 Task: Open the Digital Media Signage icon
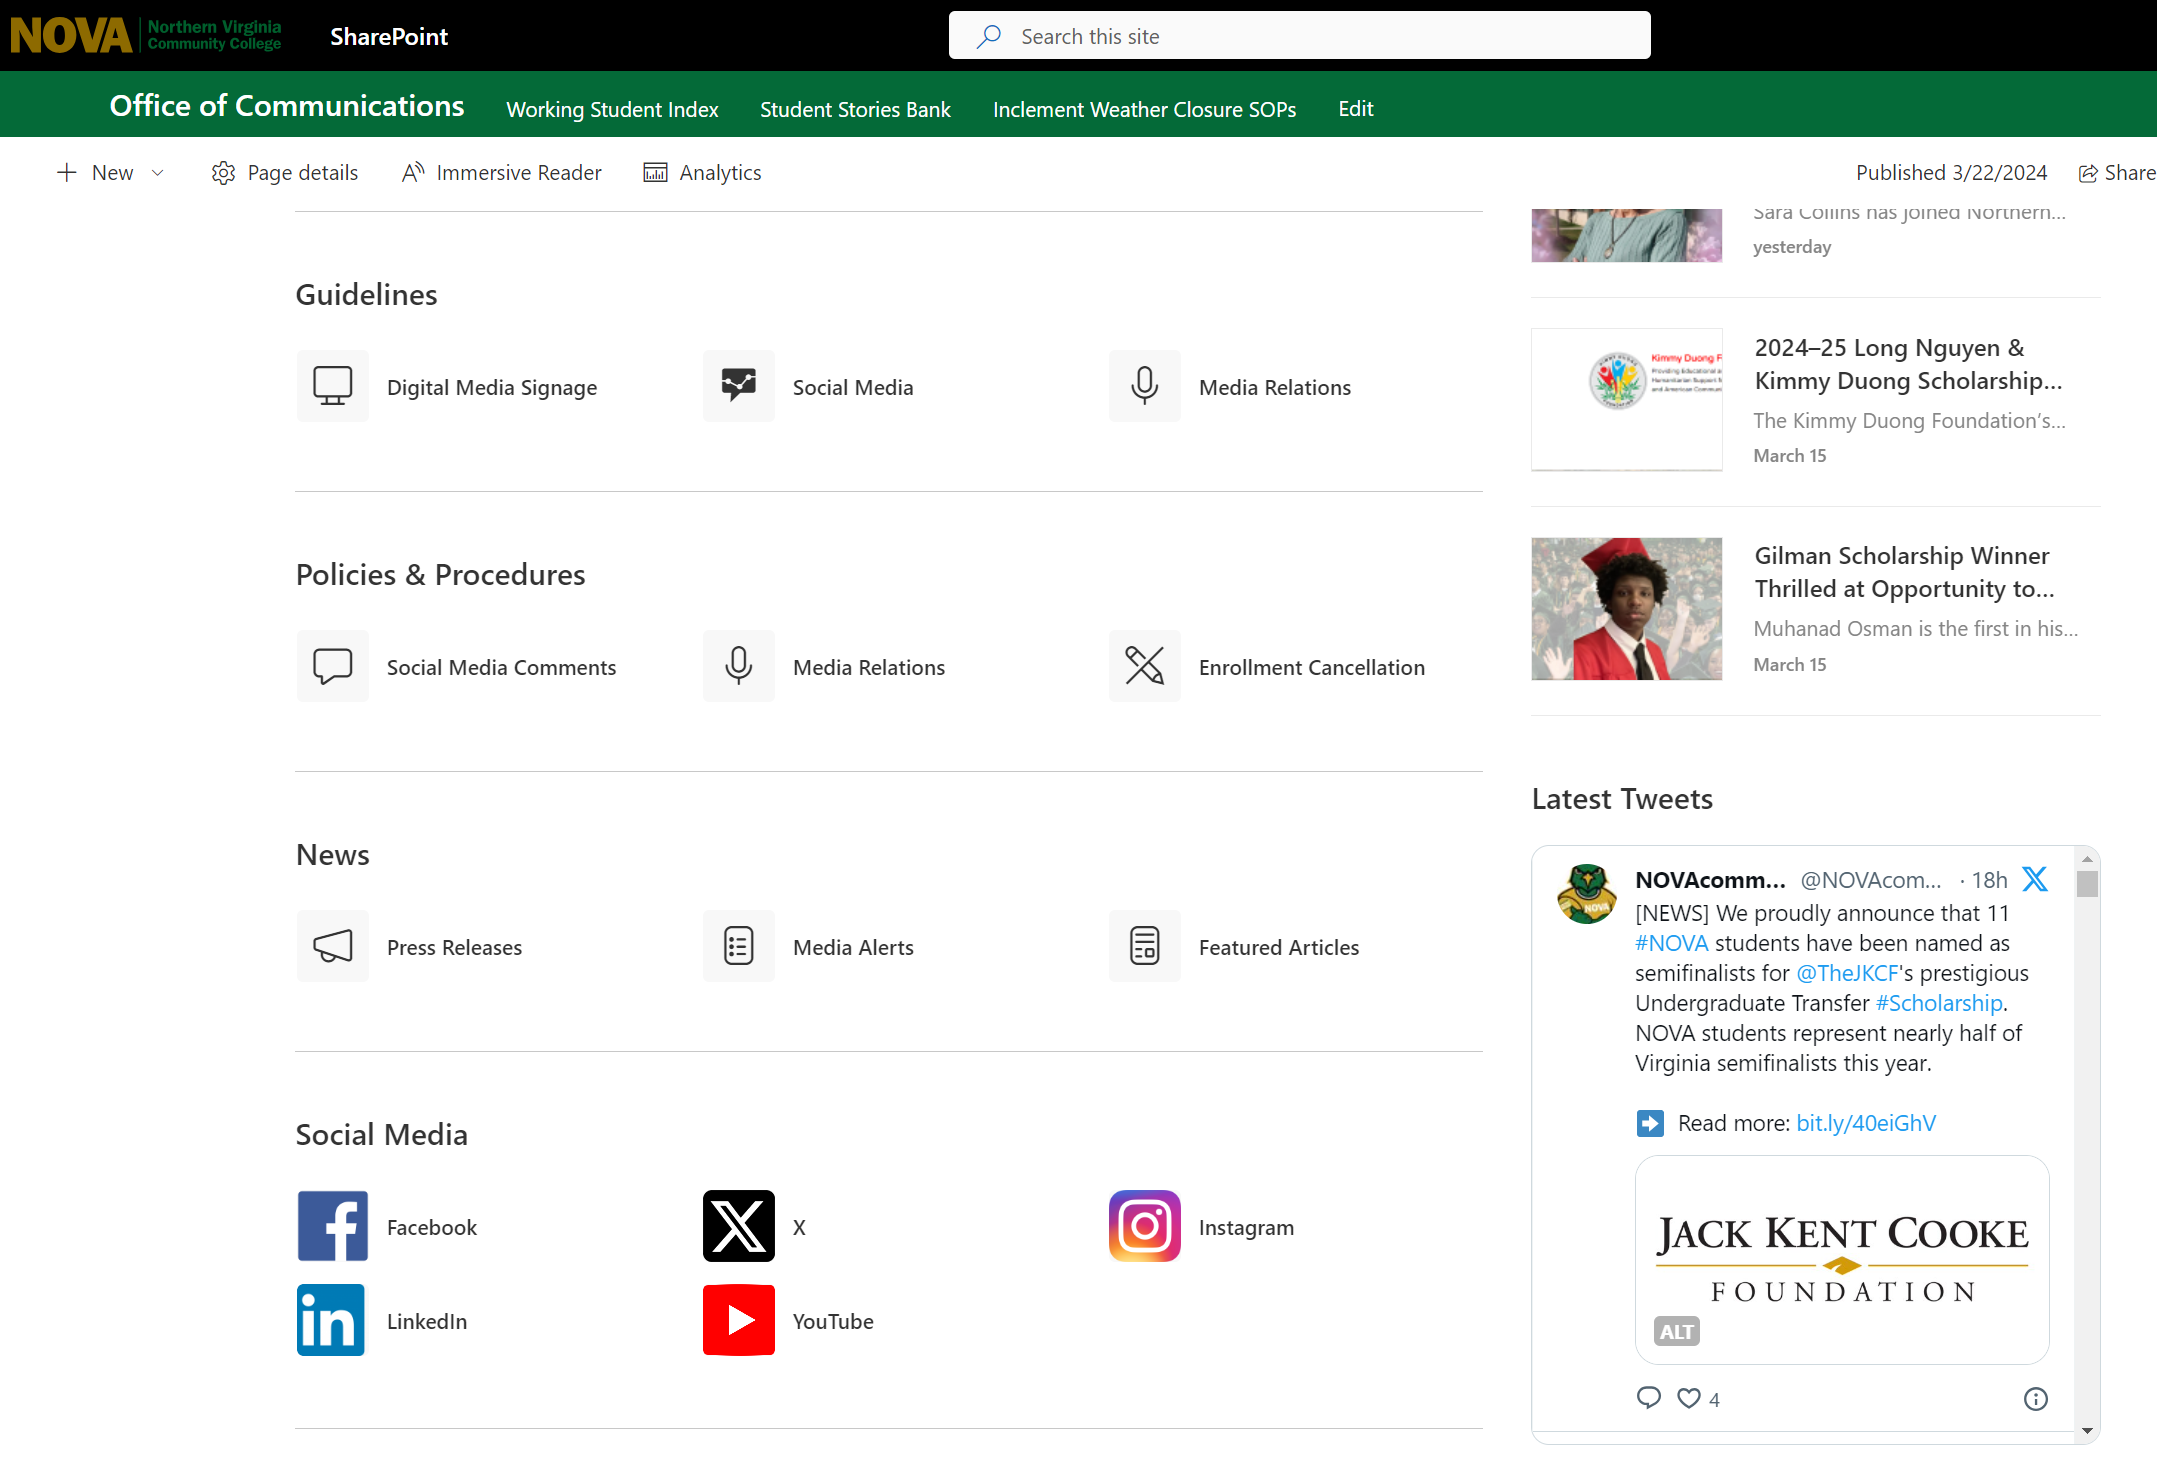[333, 386]
